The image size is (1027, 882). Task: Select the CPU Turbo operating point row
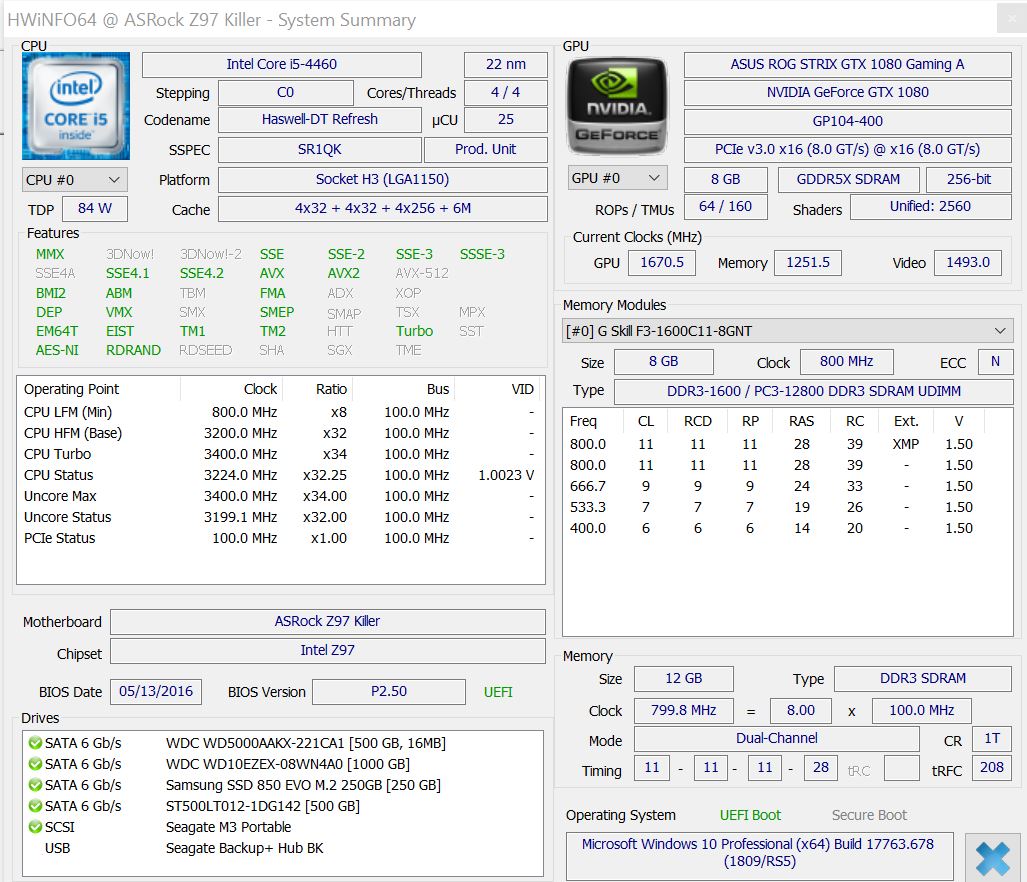280,454
